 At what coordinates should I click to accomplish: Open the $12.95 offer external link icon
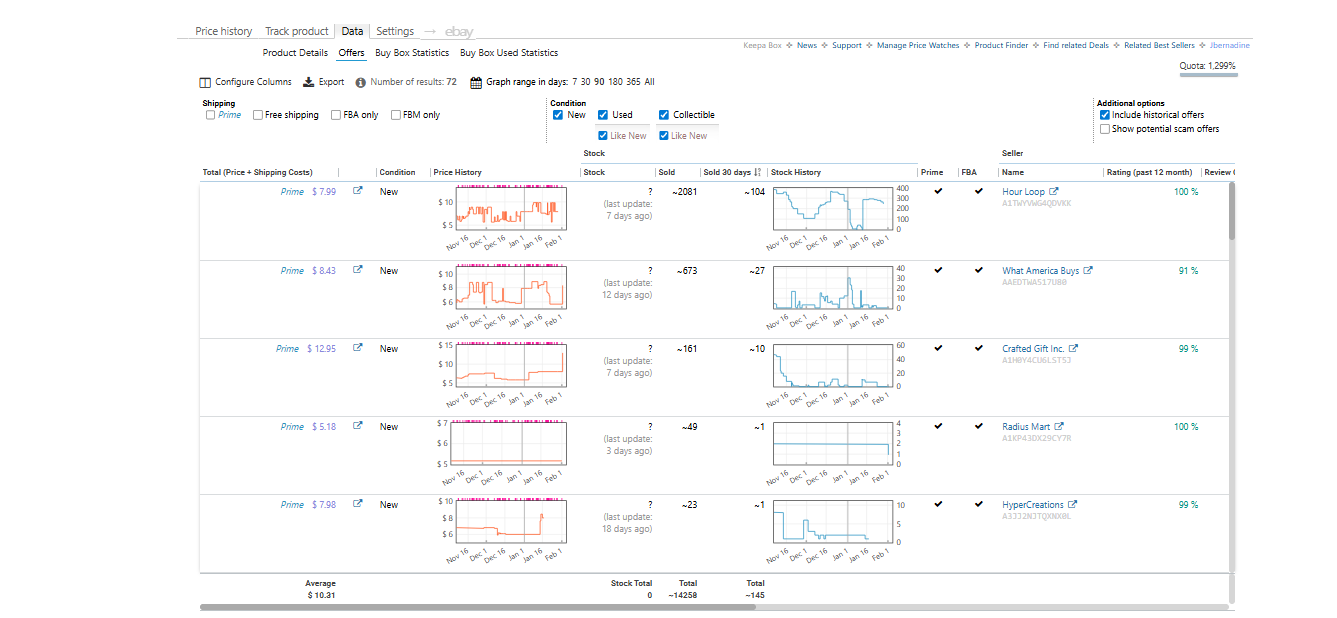(x=358, y=349)
